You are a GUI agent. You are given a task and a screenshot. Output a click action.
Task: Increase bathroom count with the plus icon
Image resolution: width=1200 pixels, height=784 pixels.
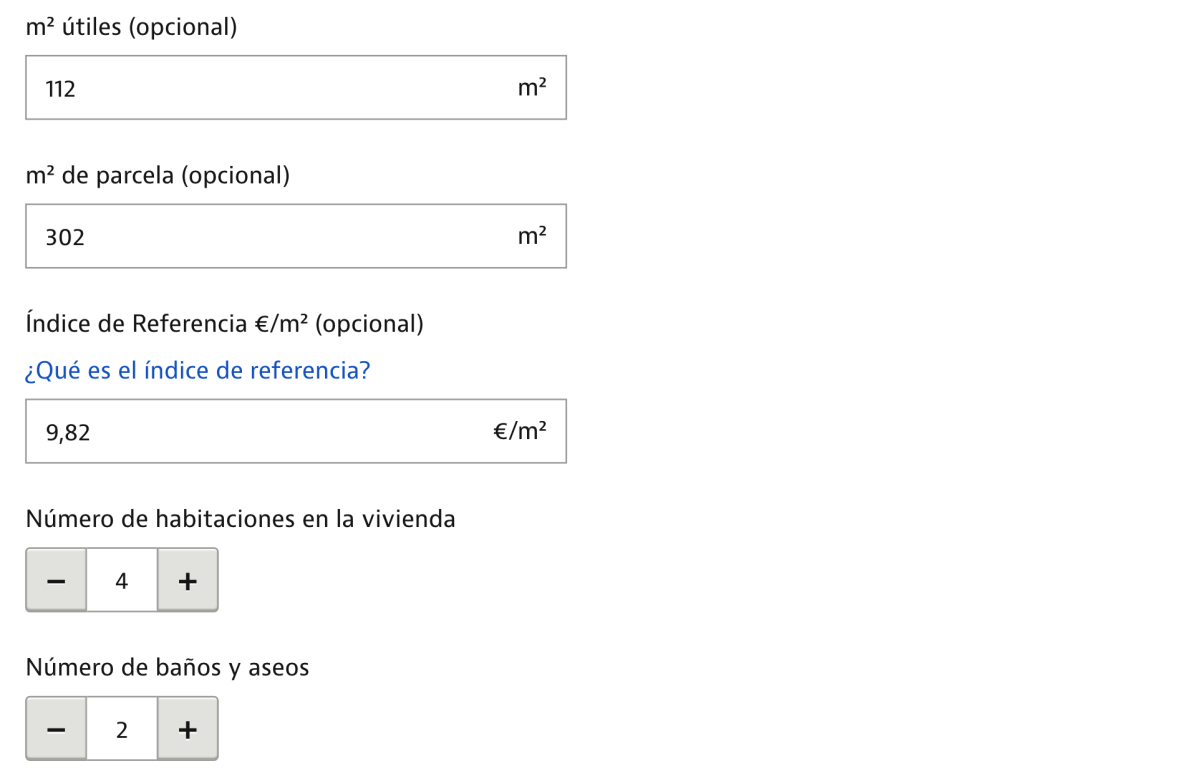click(187, 728)
